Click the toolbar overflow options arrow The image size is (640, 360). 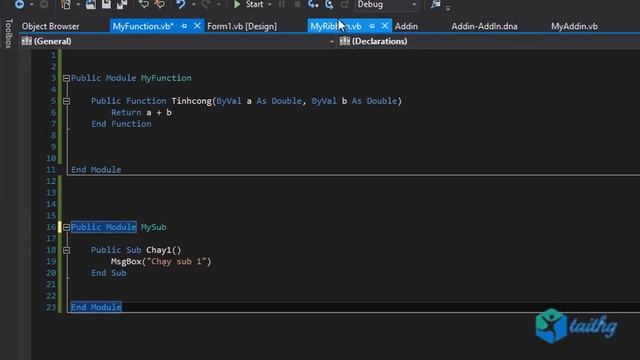448,7
